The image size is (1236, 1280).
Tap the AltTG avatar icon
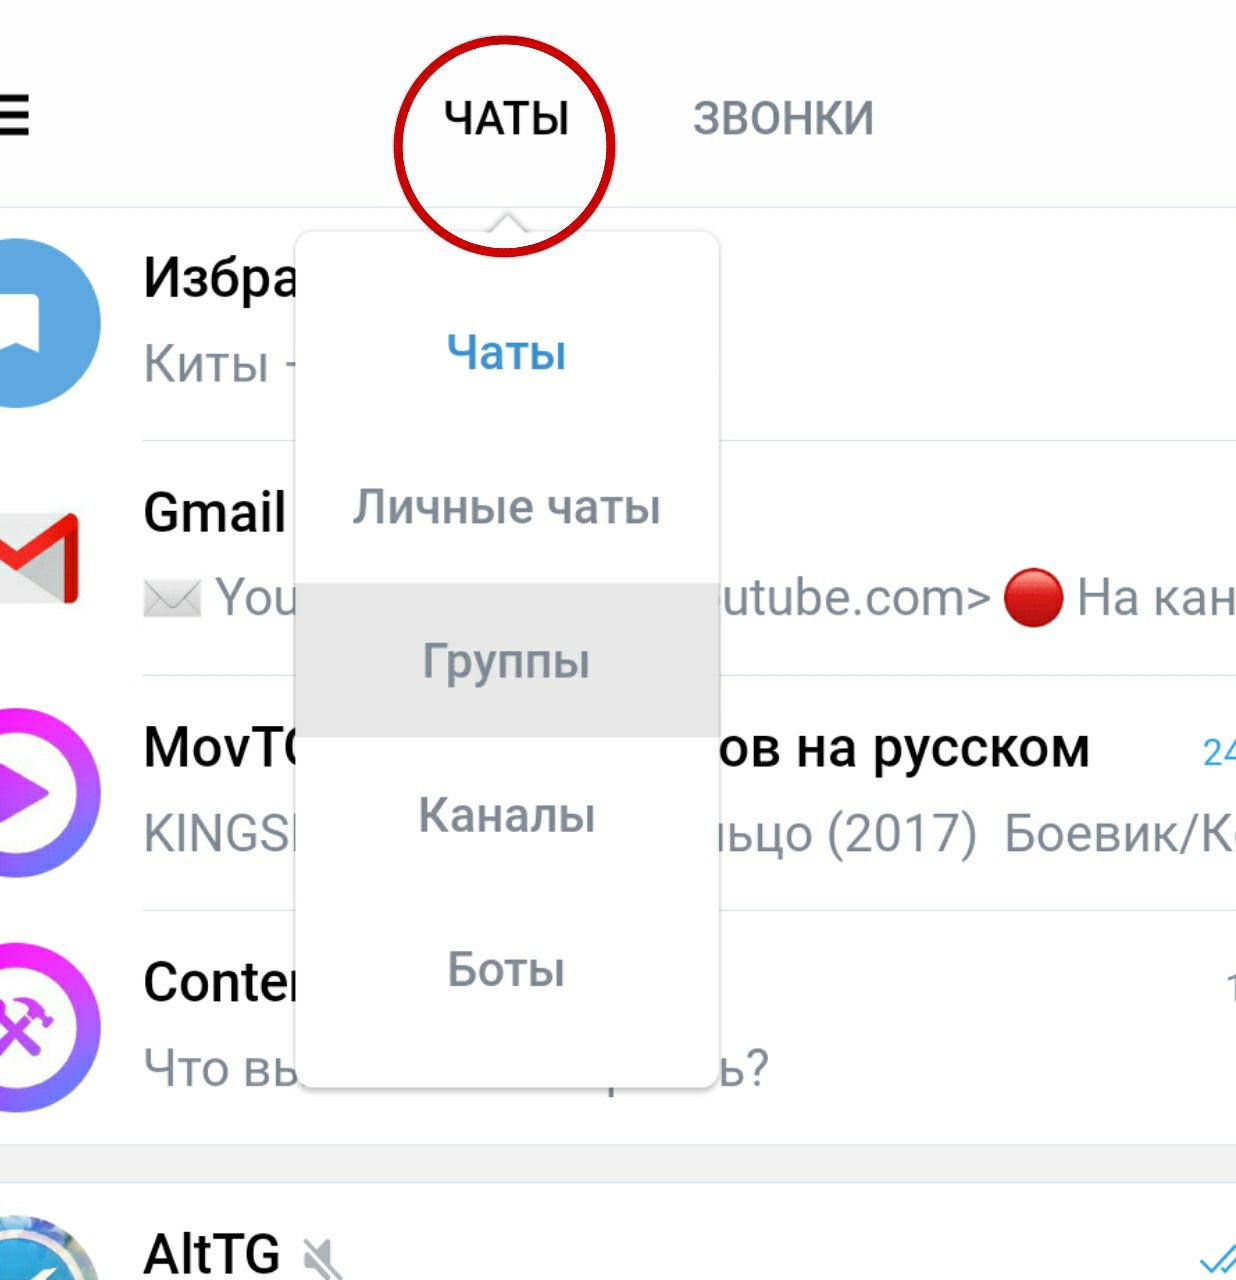pos(45,1248)
